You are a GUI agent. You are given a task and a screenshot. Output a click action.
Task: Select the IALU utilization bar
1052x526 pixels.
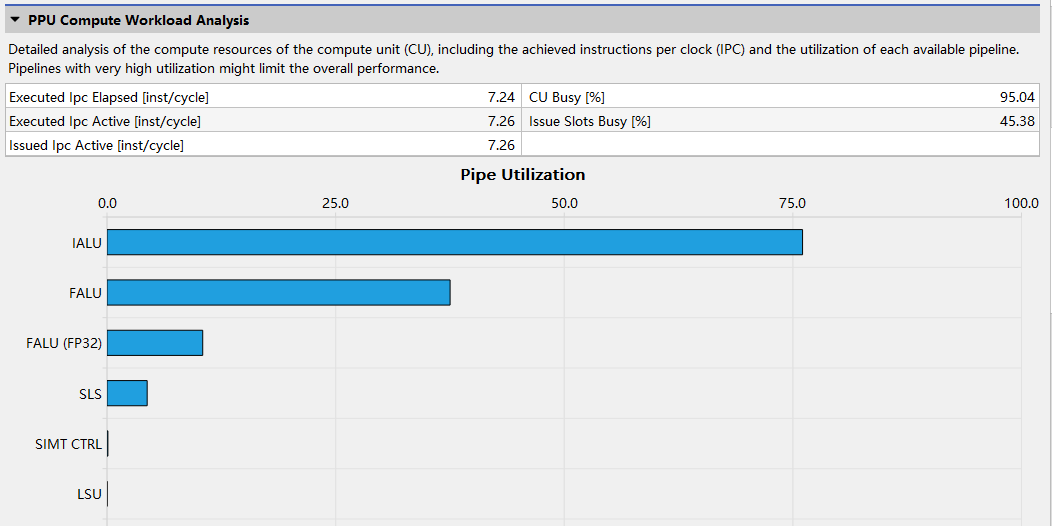455,242
